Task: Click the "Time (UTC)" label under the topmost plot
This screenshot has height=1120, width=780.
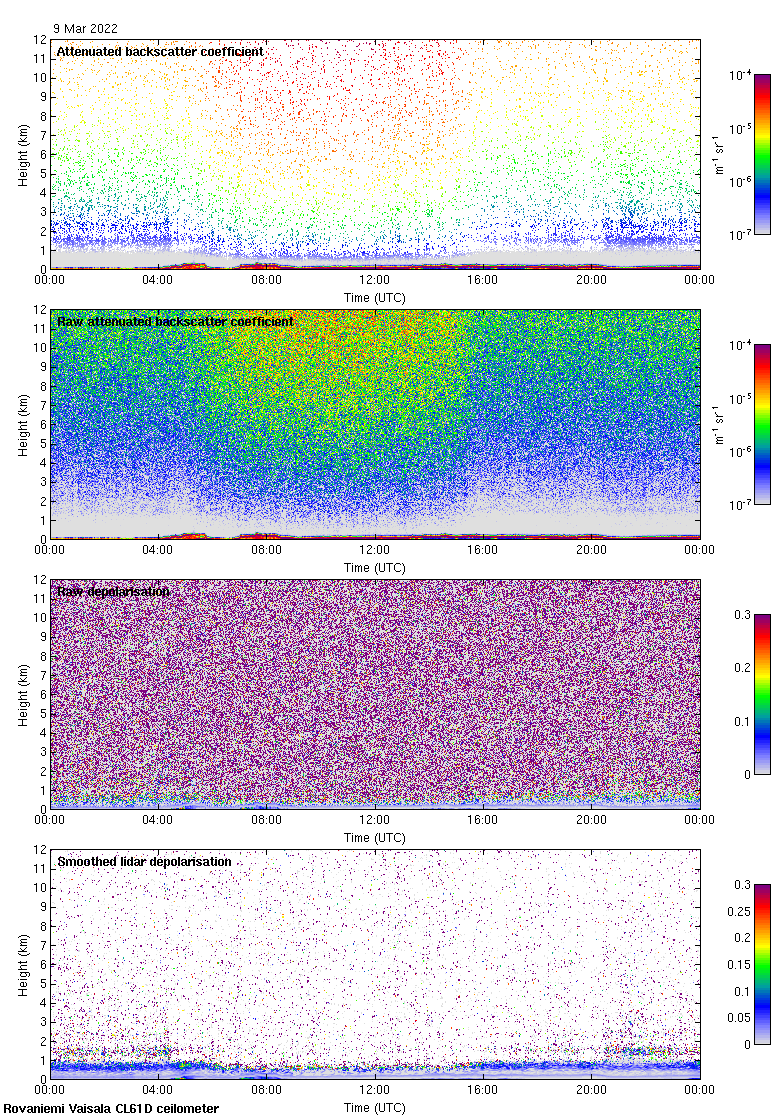Action: click(374, 298)
